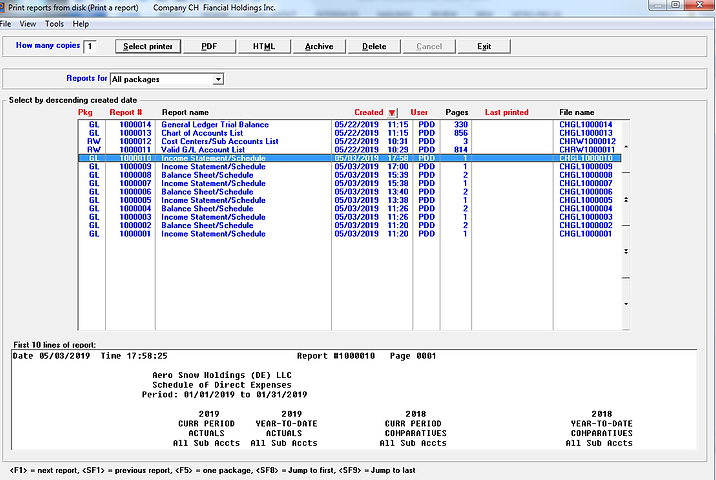Open the Tools menu
This screenshot has width=716, height=480.
(54, 24)
